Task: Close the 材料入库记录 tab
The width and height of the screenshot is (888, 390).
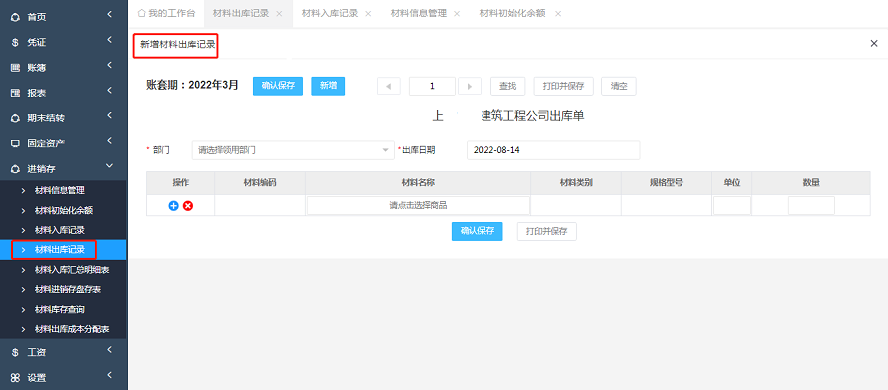Action: coord(368,14)
